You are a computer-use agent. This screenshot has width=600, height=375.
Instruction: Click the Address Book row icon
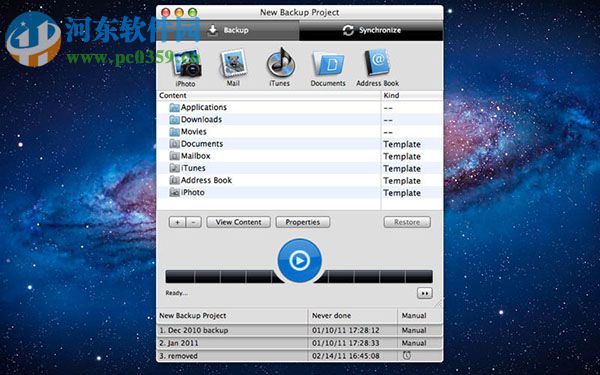pyautogui.click(x=174, y=181)
